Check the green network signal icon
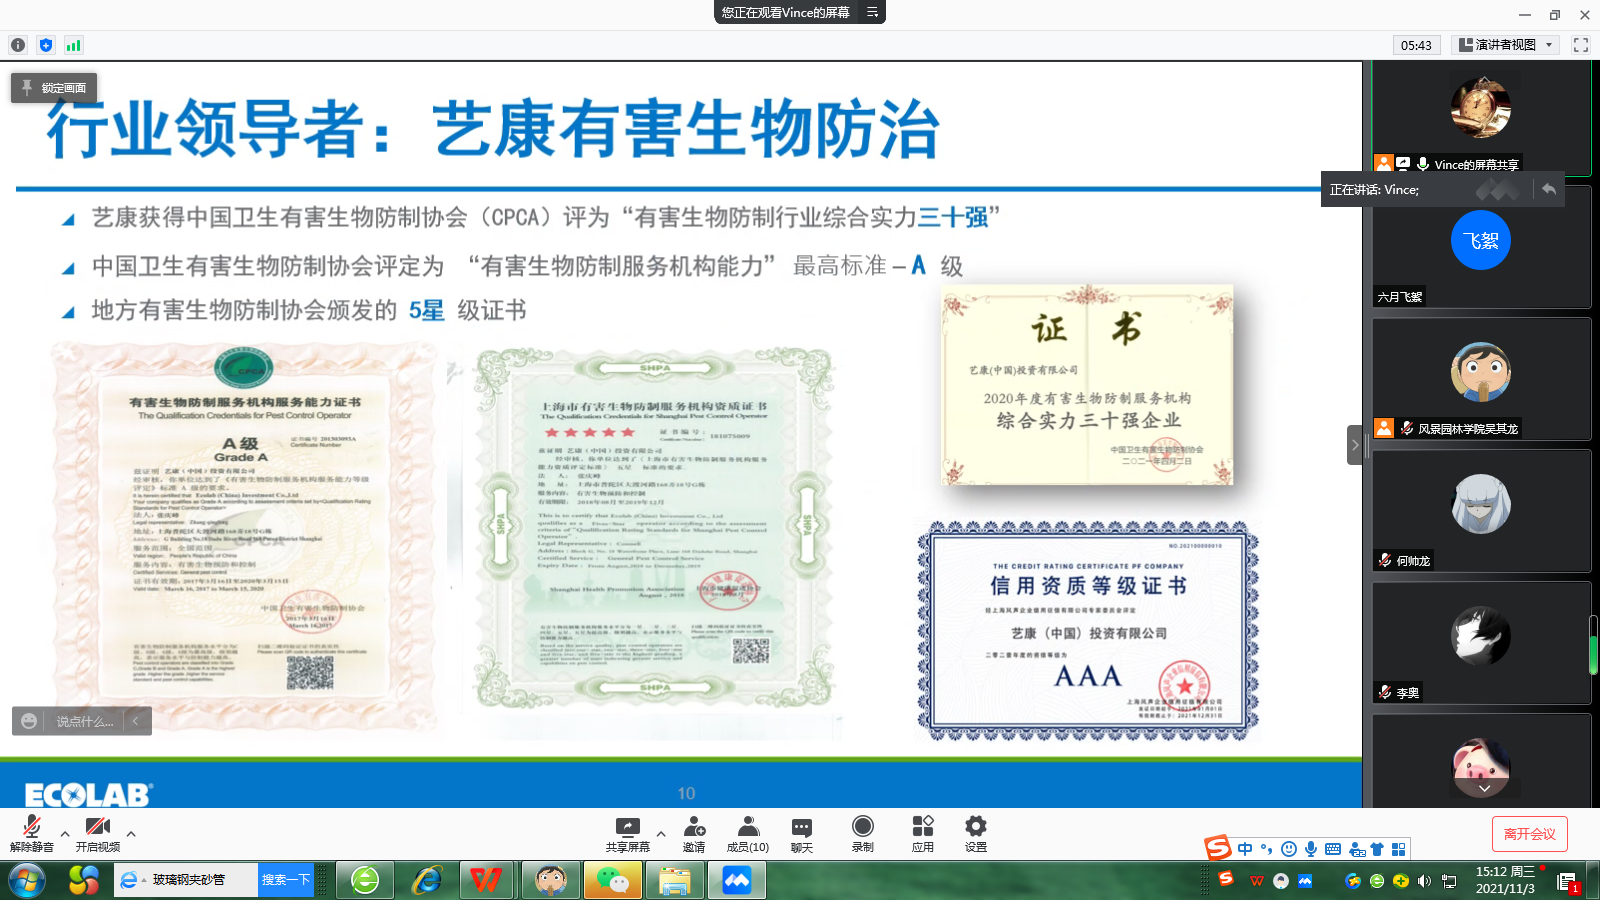 click(x=73, y=45)
